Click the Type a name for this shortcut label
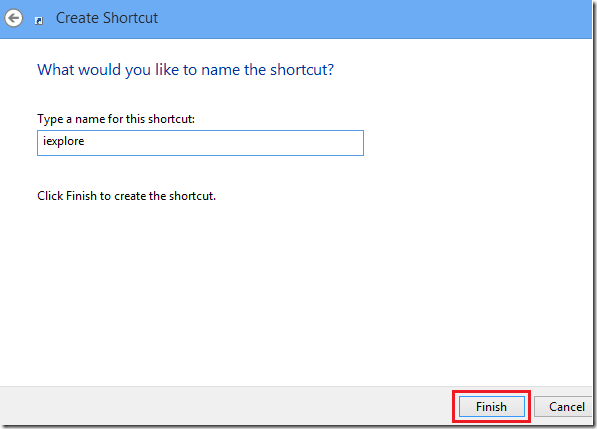 pyautogui.click(x=116, y=119)
